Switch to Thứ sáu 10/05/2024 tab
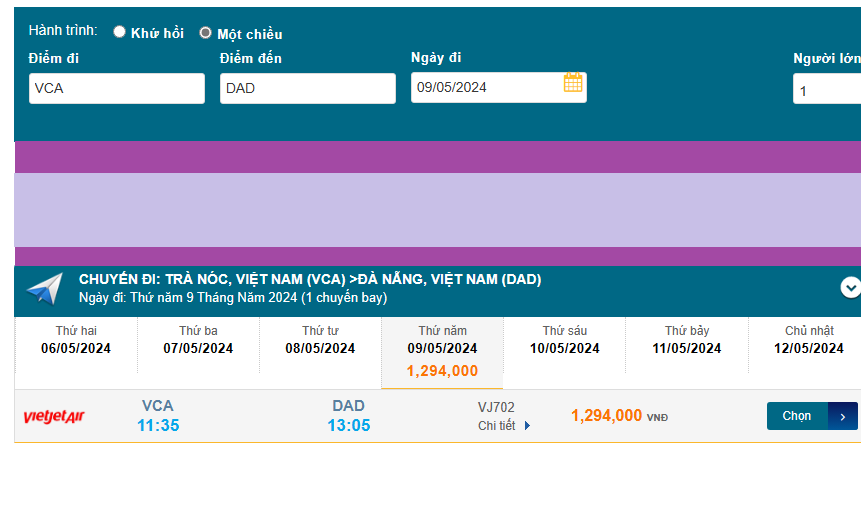This screenshot has height=528, width=861. tap(565, 341)
